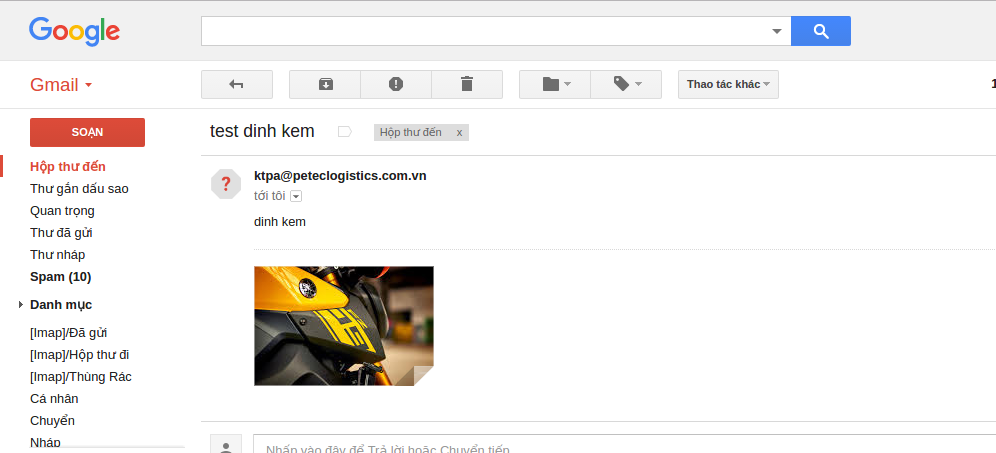This screenshot has width=996, height=453.
Task: Open Thư gắn dấu sao folder
Action: pos(79,189)
